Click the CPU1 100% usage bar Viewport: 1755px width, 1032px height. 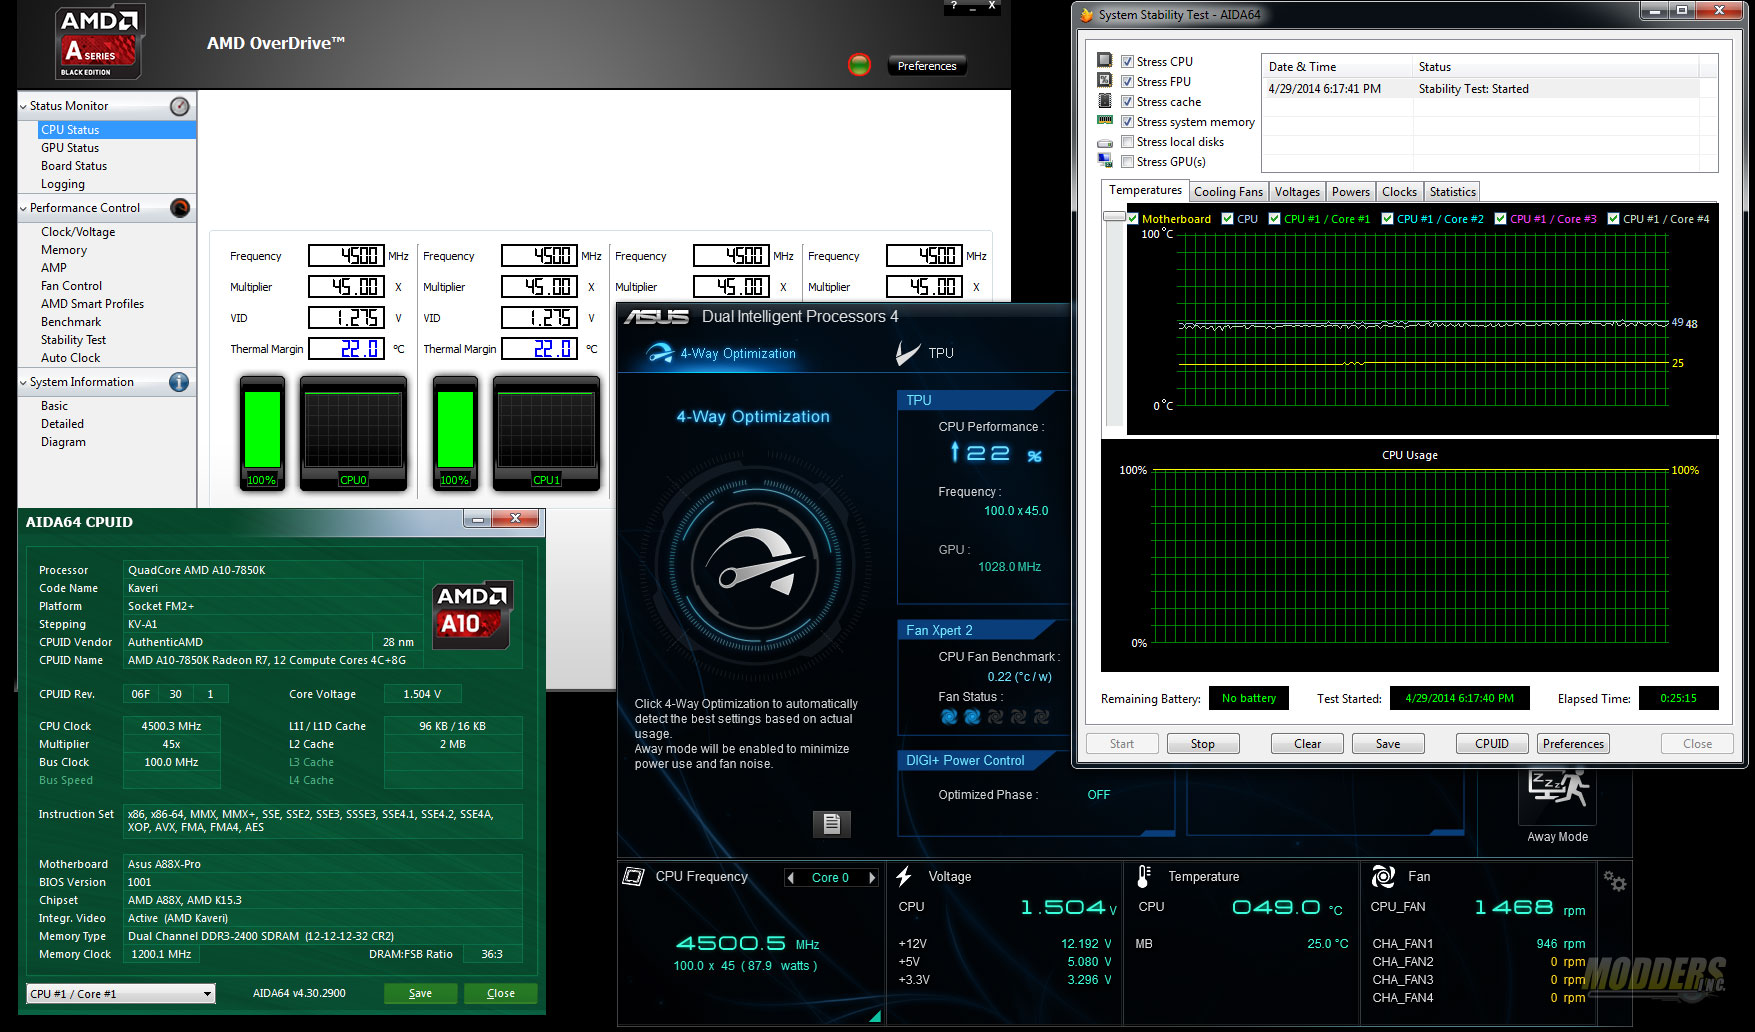pyautogui.click(x=456, y=432)
